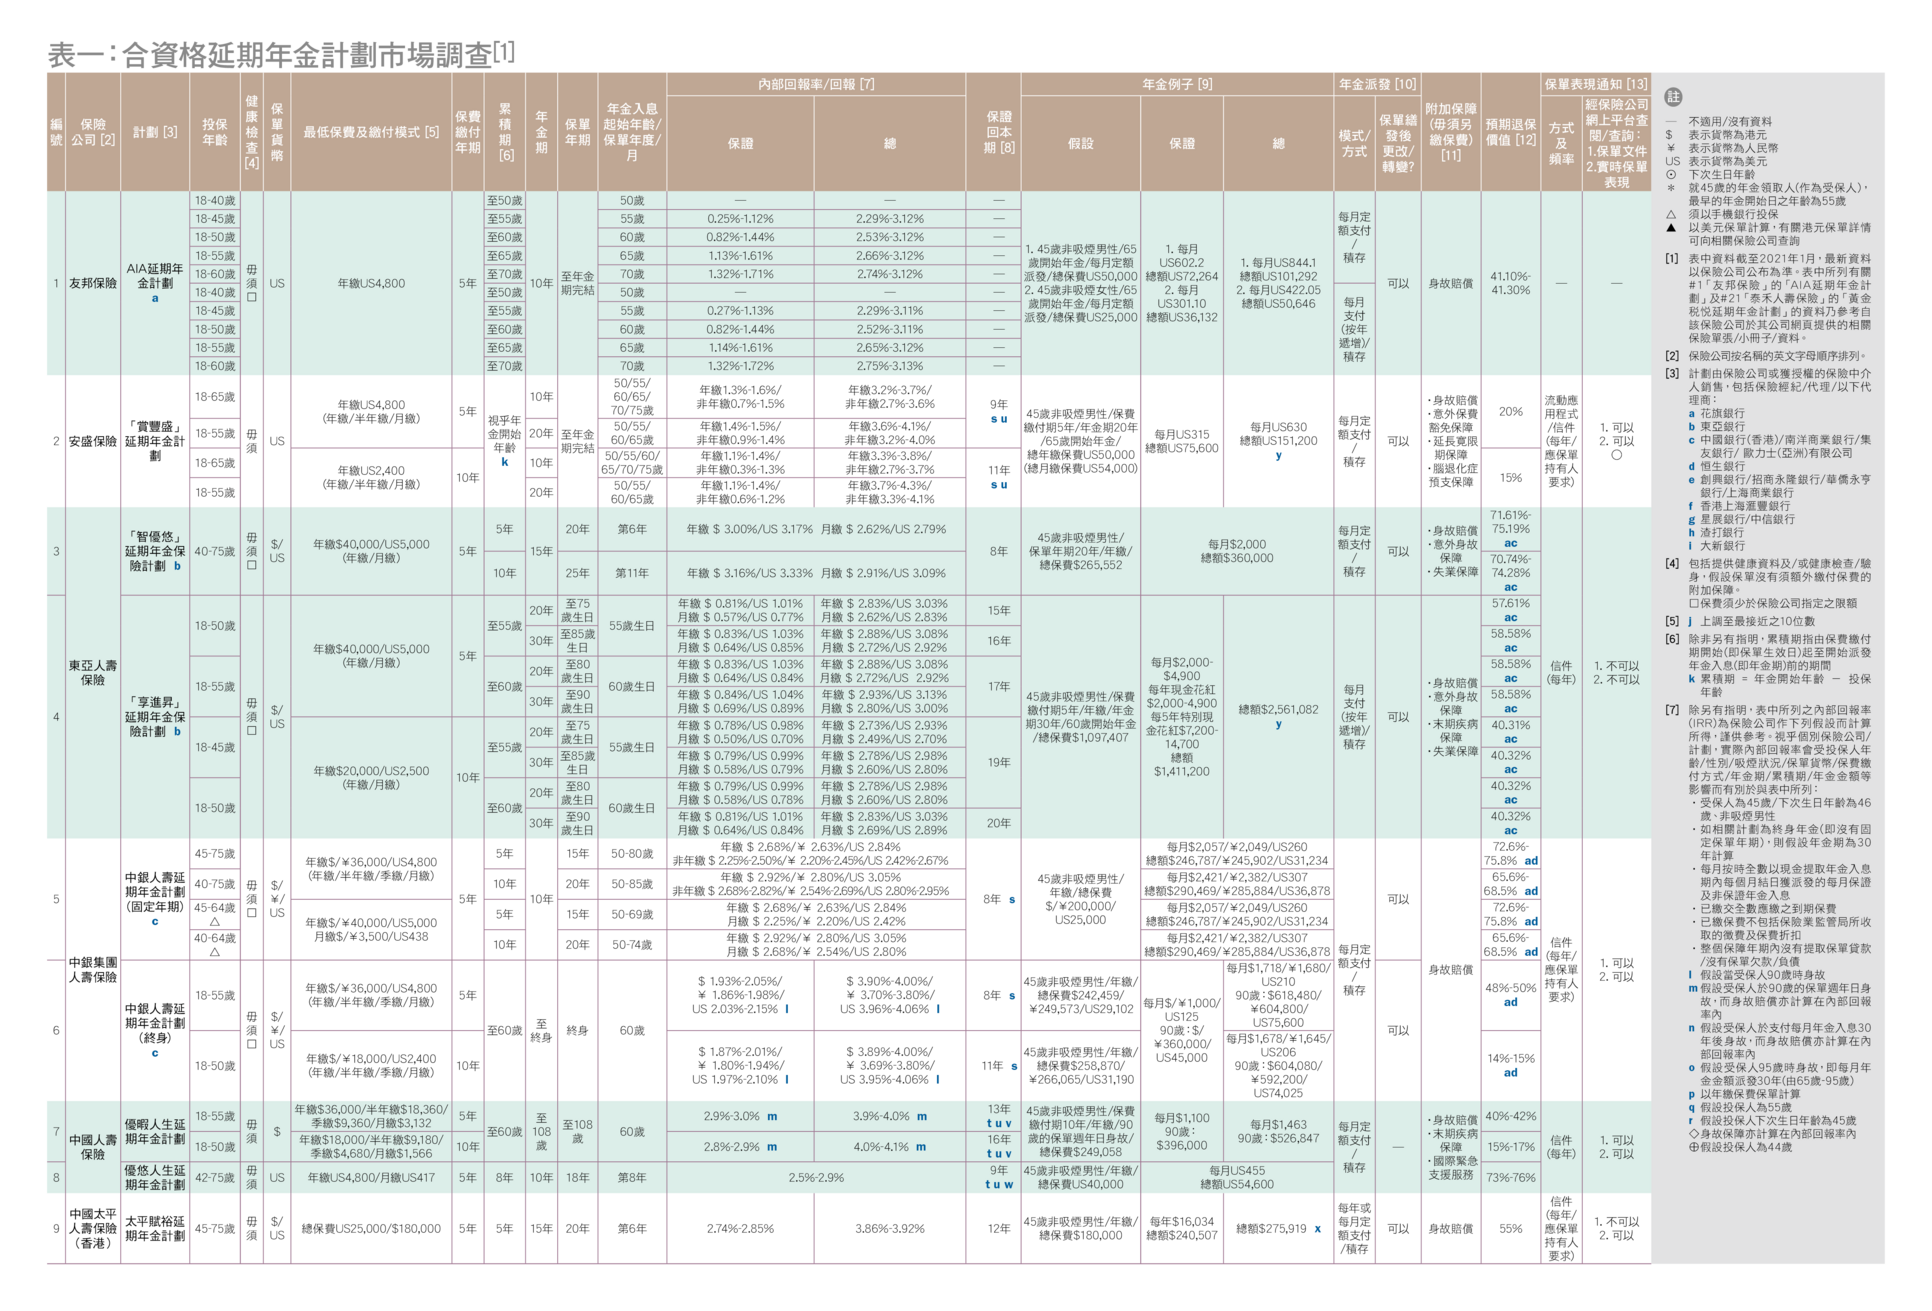
Task: Select the 安盛保險 company cell
Action: click(x=93, y=441)
